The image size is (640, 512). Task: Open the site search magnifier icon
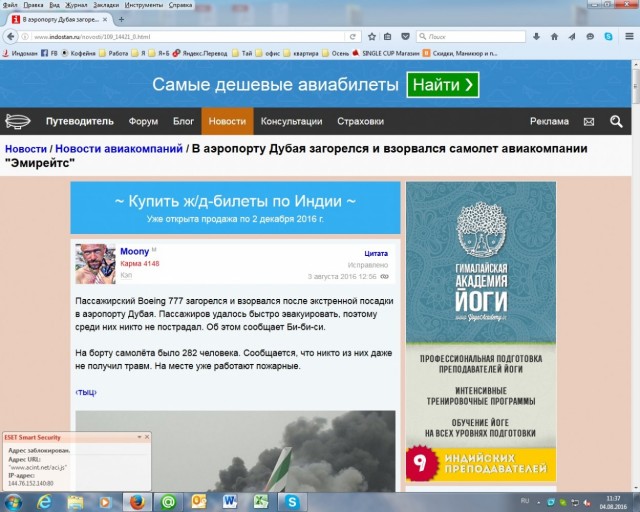pos(615,122)
